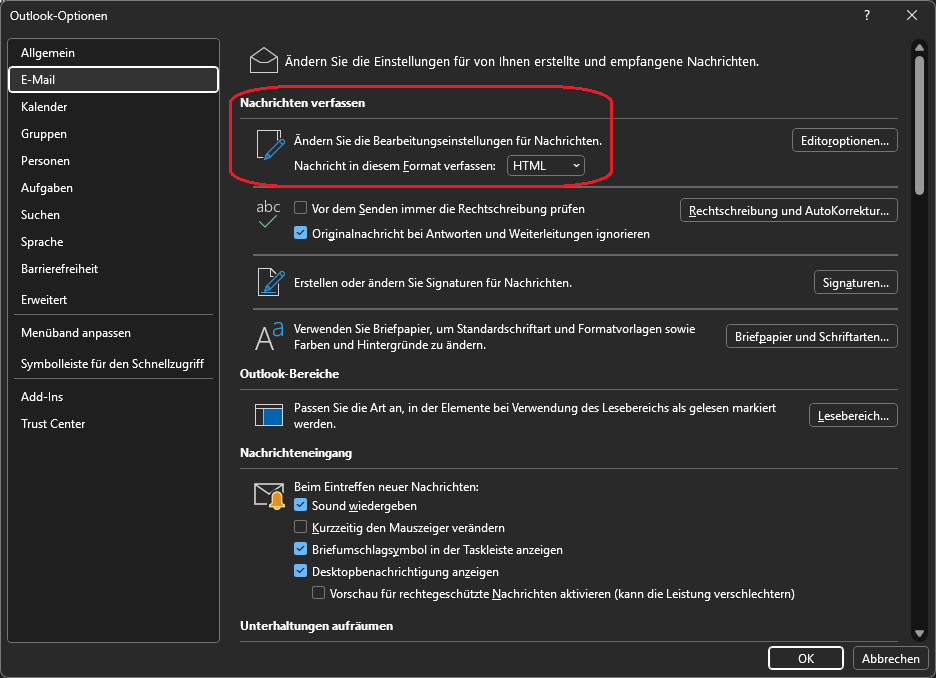Click the label Nachricht in diesem Format verfassen
Viewport: 936px width, 678px height.
(x=395, y=166)
